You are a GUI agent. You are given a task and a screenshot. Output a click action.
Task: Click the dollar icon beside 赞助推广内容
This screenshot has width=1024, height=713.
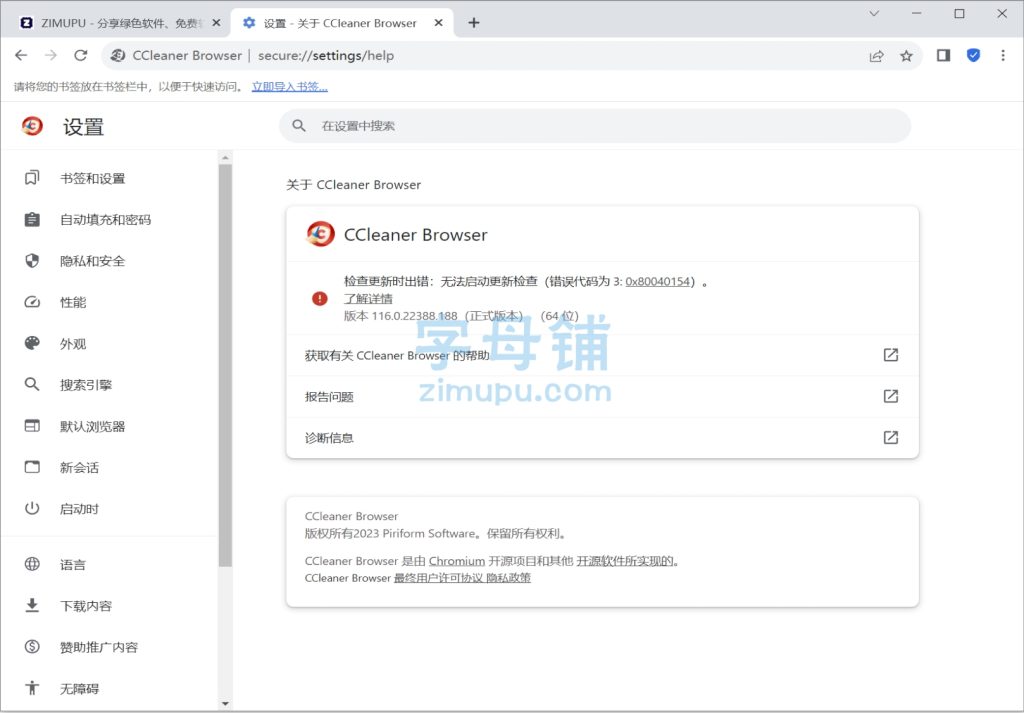tap(32, 646)
